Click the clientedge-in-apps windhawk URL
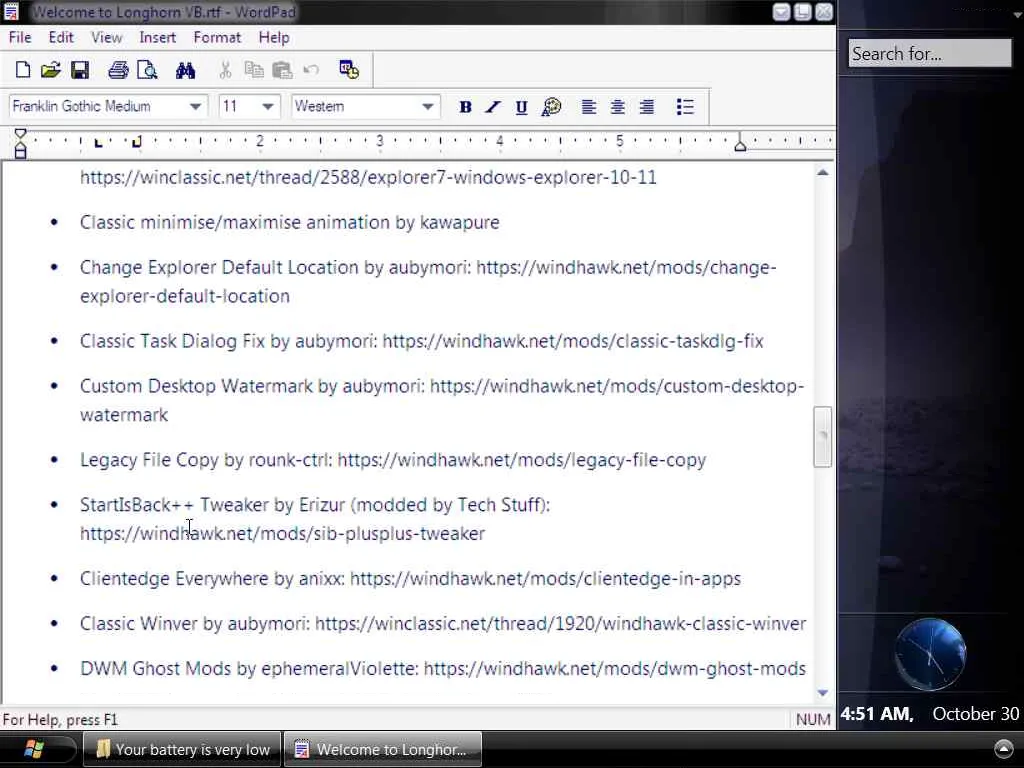Viewport: 1024px width, 768px height. (x=545, y=579)
